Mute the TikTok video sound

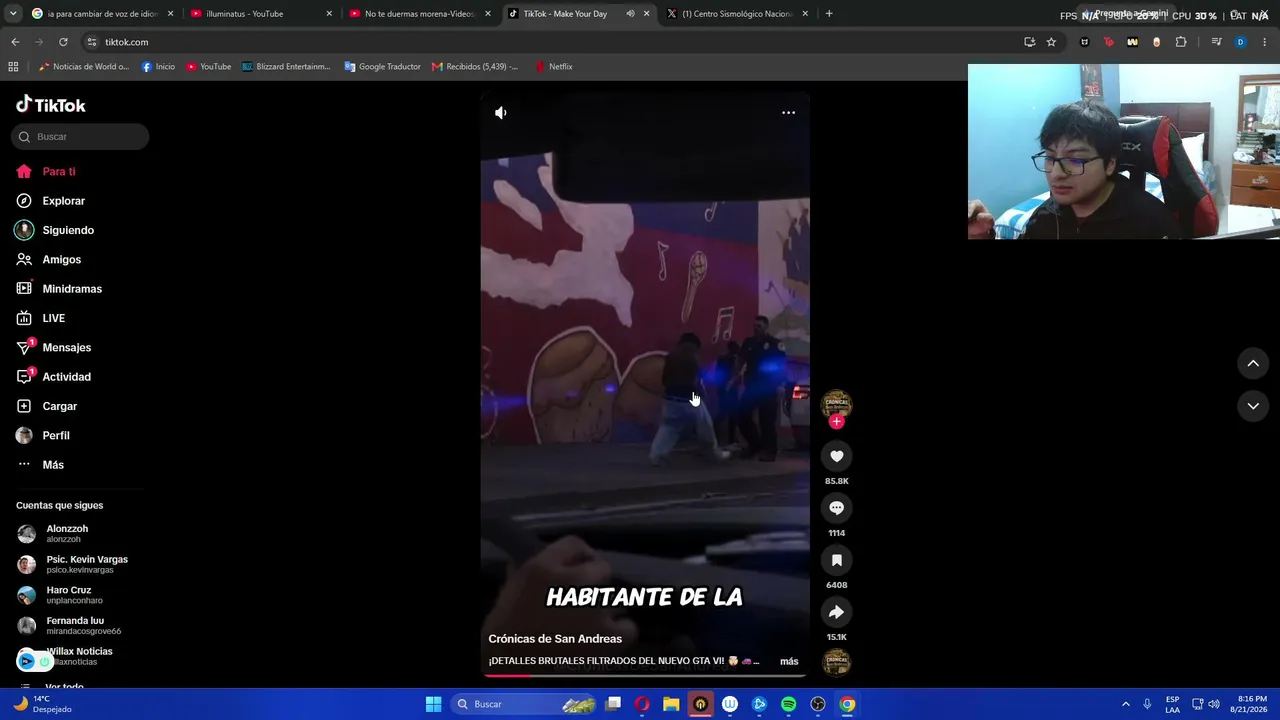coord(501,113)
